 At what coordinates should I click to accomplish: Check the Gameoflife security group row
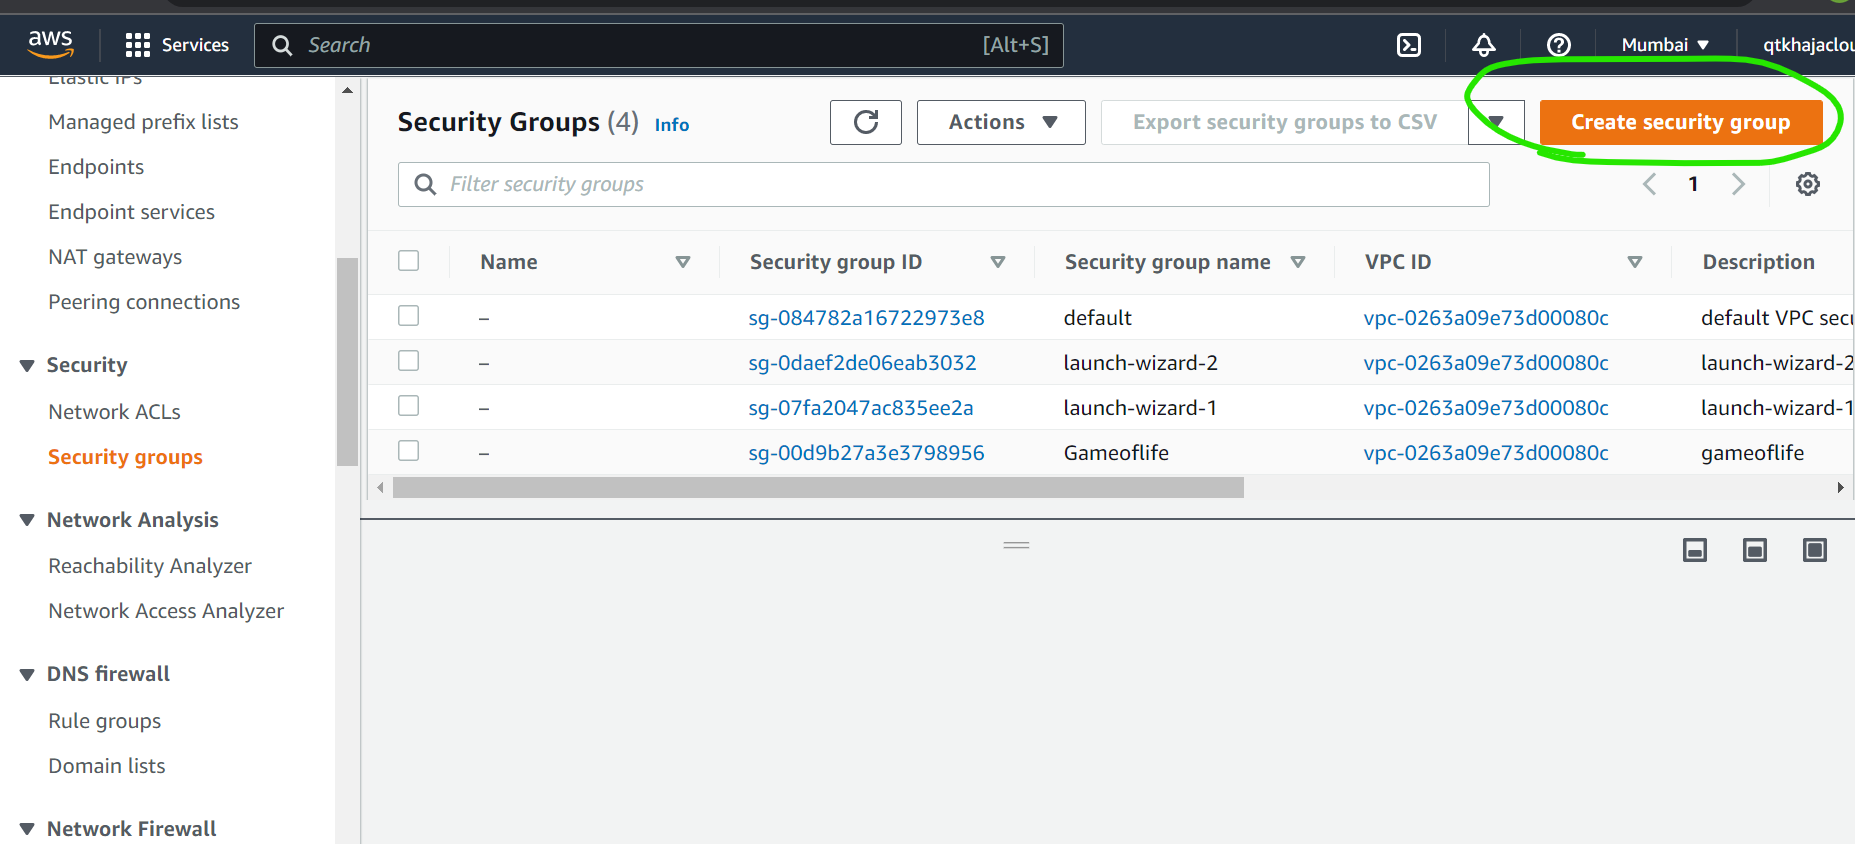(x=409, y=451)
